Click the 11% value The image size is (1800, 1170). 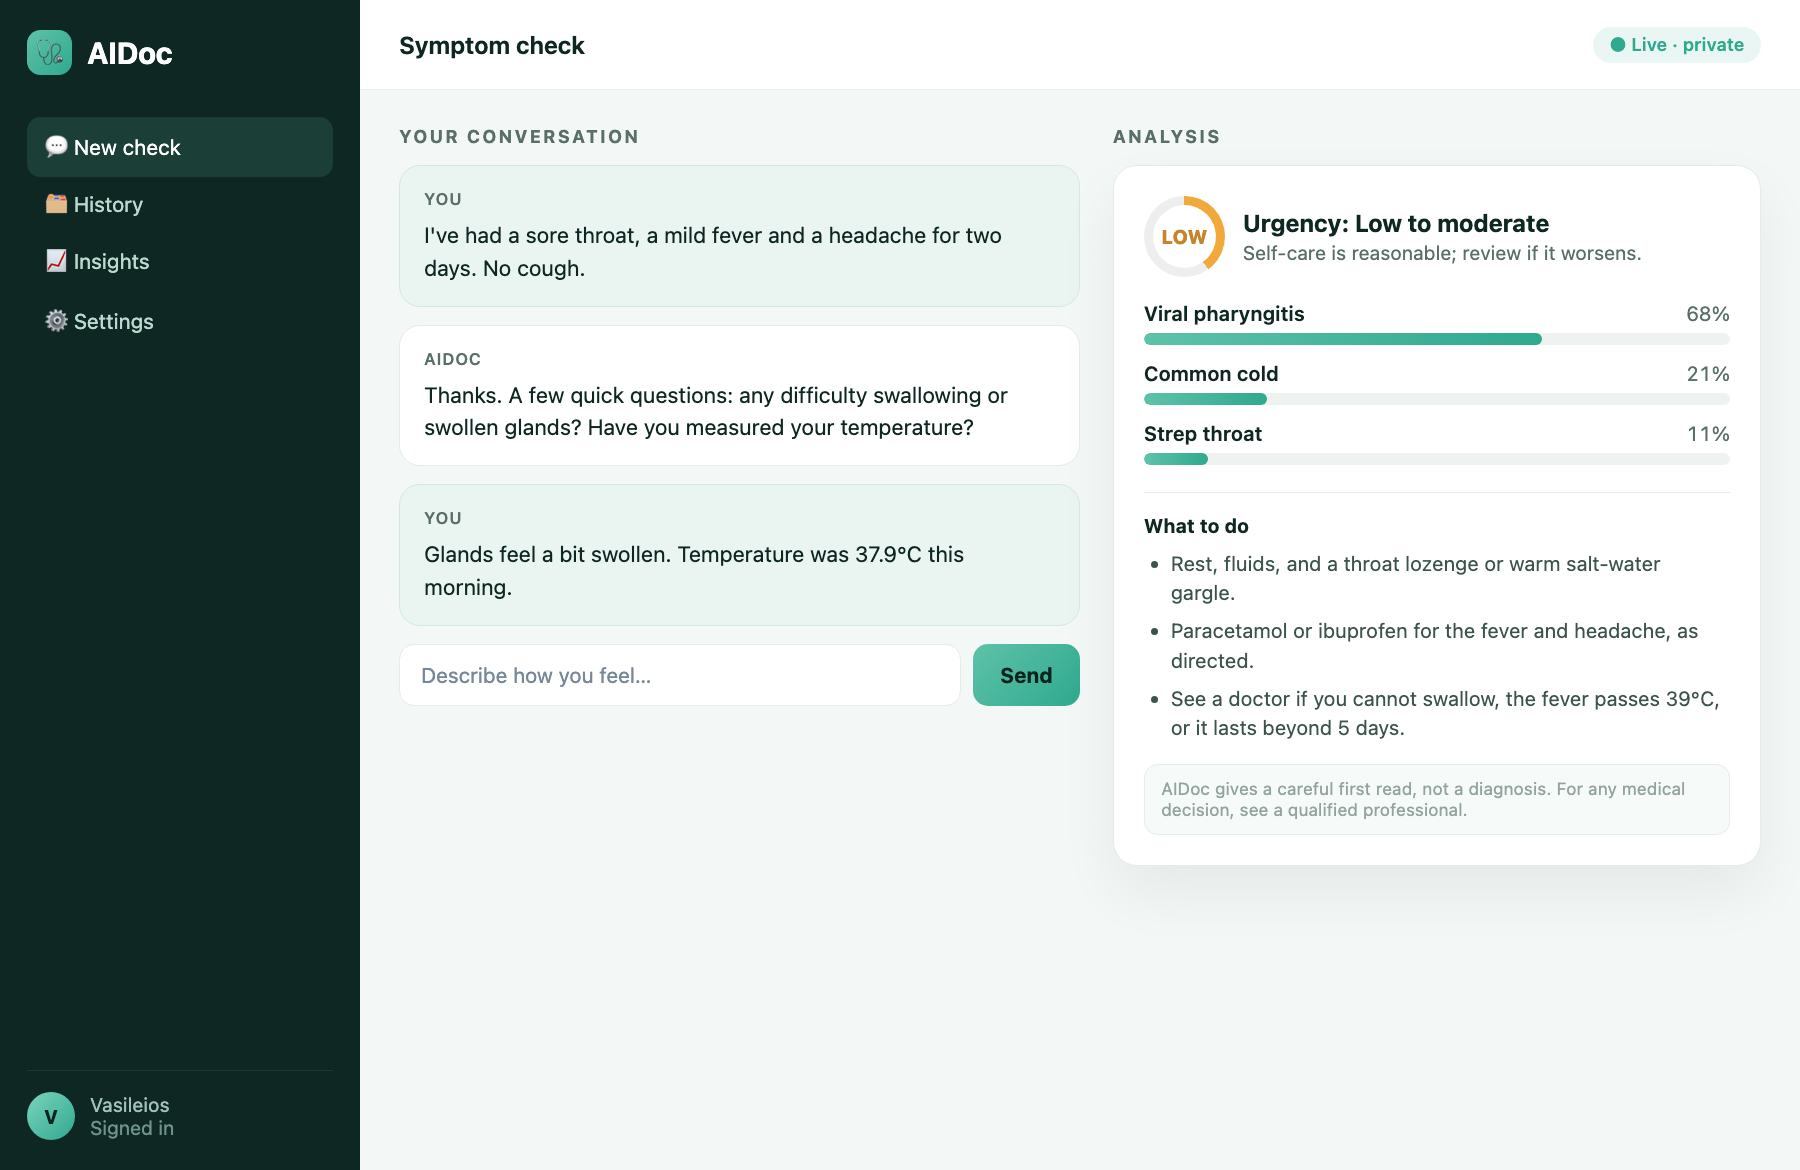pos(1708,434)
